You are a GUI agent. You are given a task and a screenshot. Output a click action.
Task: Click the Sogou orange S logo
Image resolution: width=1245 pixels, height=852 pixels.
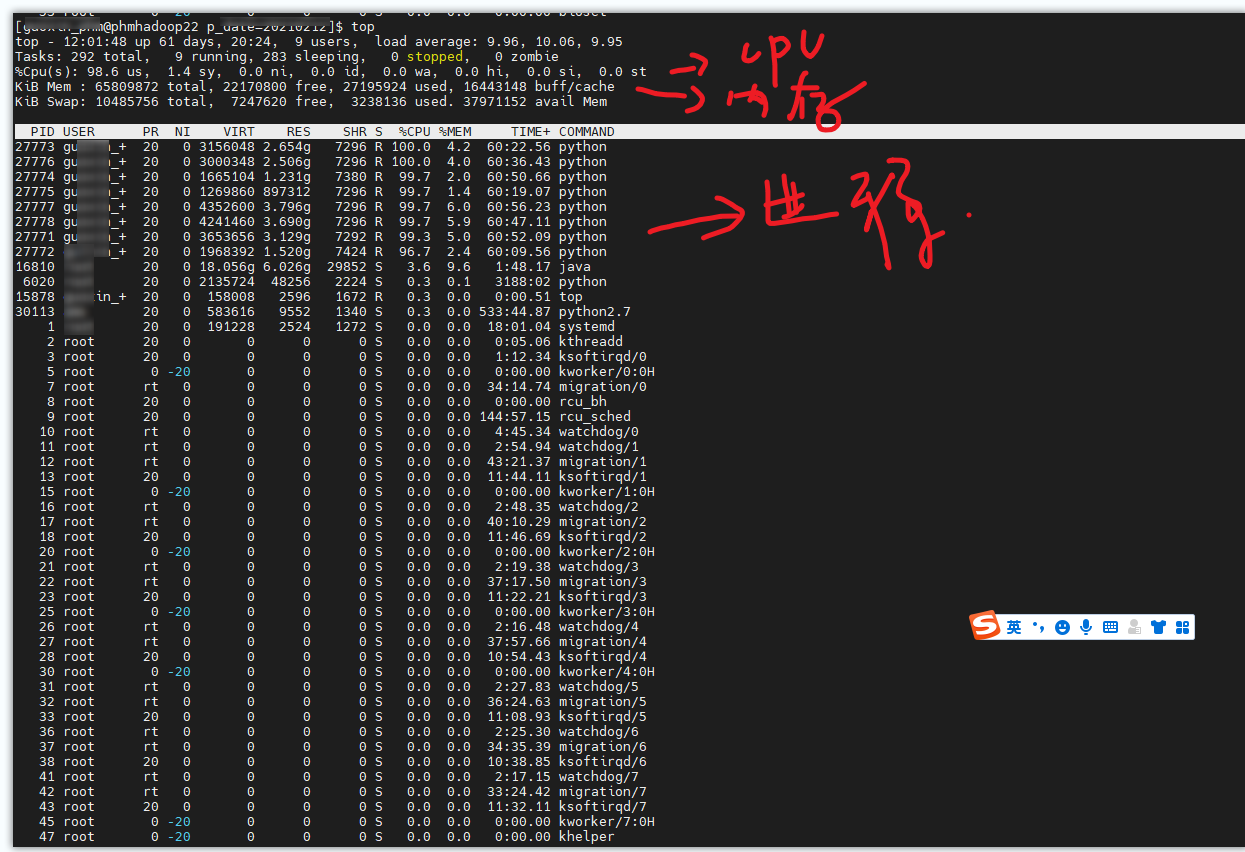pos(986,626)
